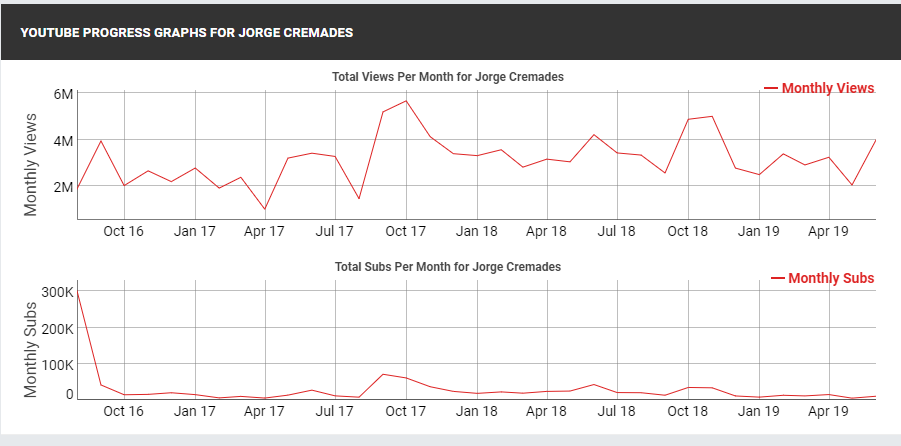Click the 'Total Views Per Month' chart title
This screenshot has width=901, height=446.
pos(449,77)
